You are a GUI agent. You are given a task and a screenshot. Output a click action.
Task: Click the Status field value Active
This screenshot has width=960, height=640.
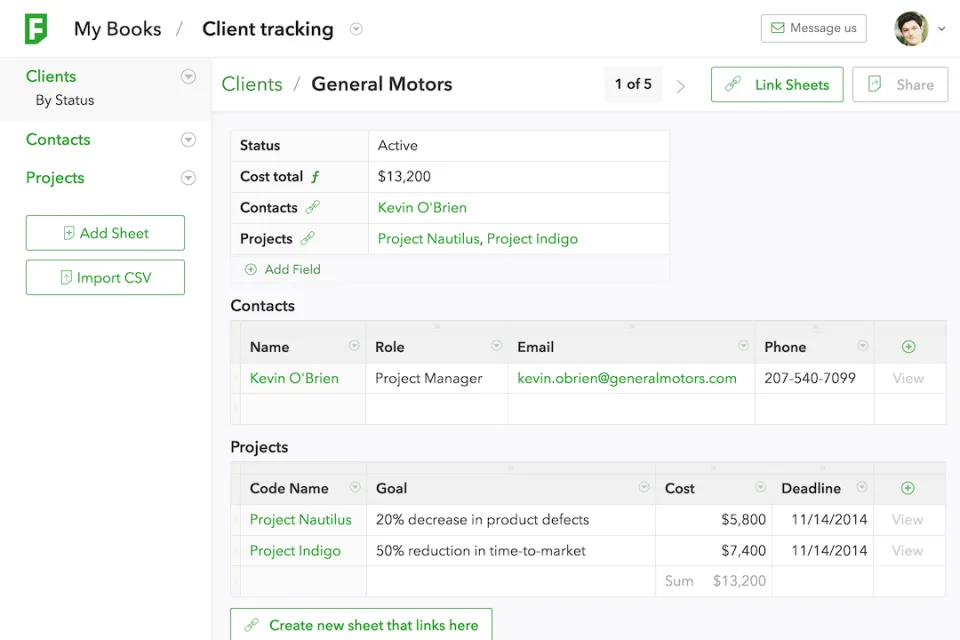pyautogui.click(x=397, y=146)
